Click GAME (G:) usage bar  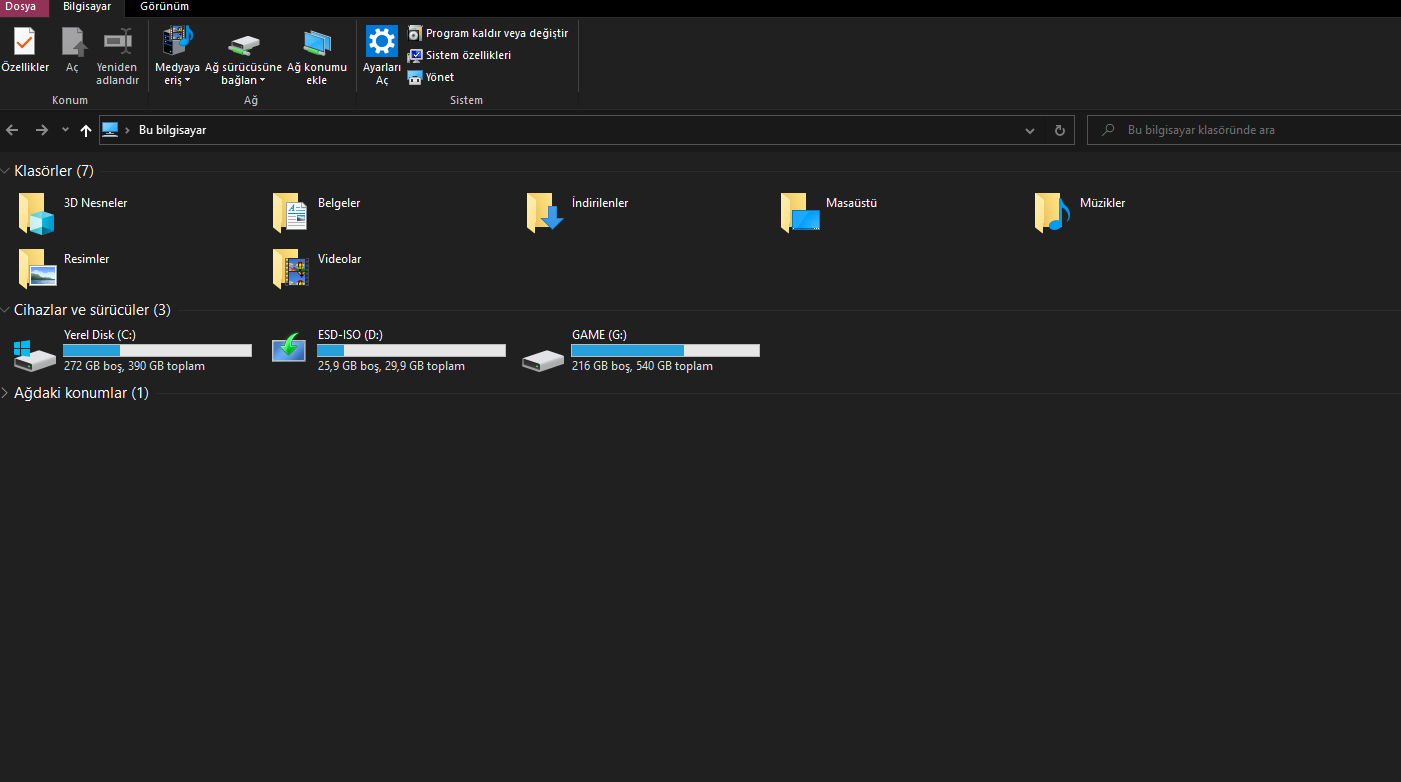tap(665, 350)
